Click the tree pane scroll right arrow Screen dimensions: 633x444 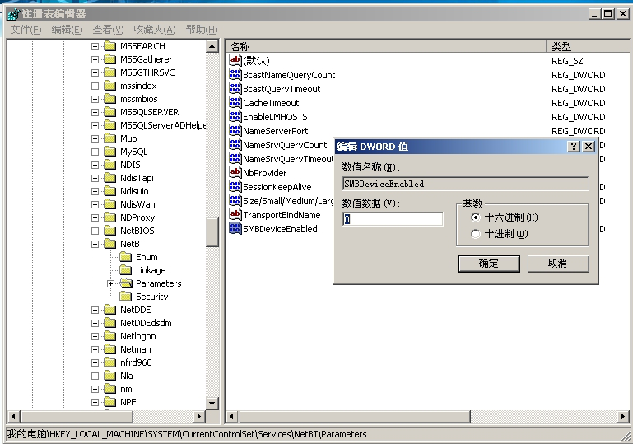click(199, 416)
